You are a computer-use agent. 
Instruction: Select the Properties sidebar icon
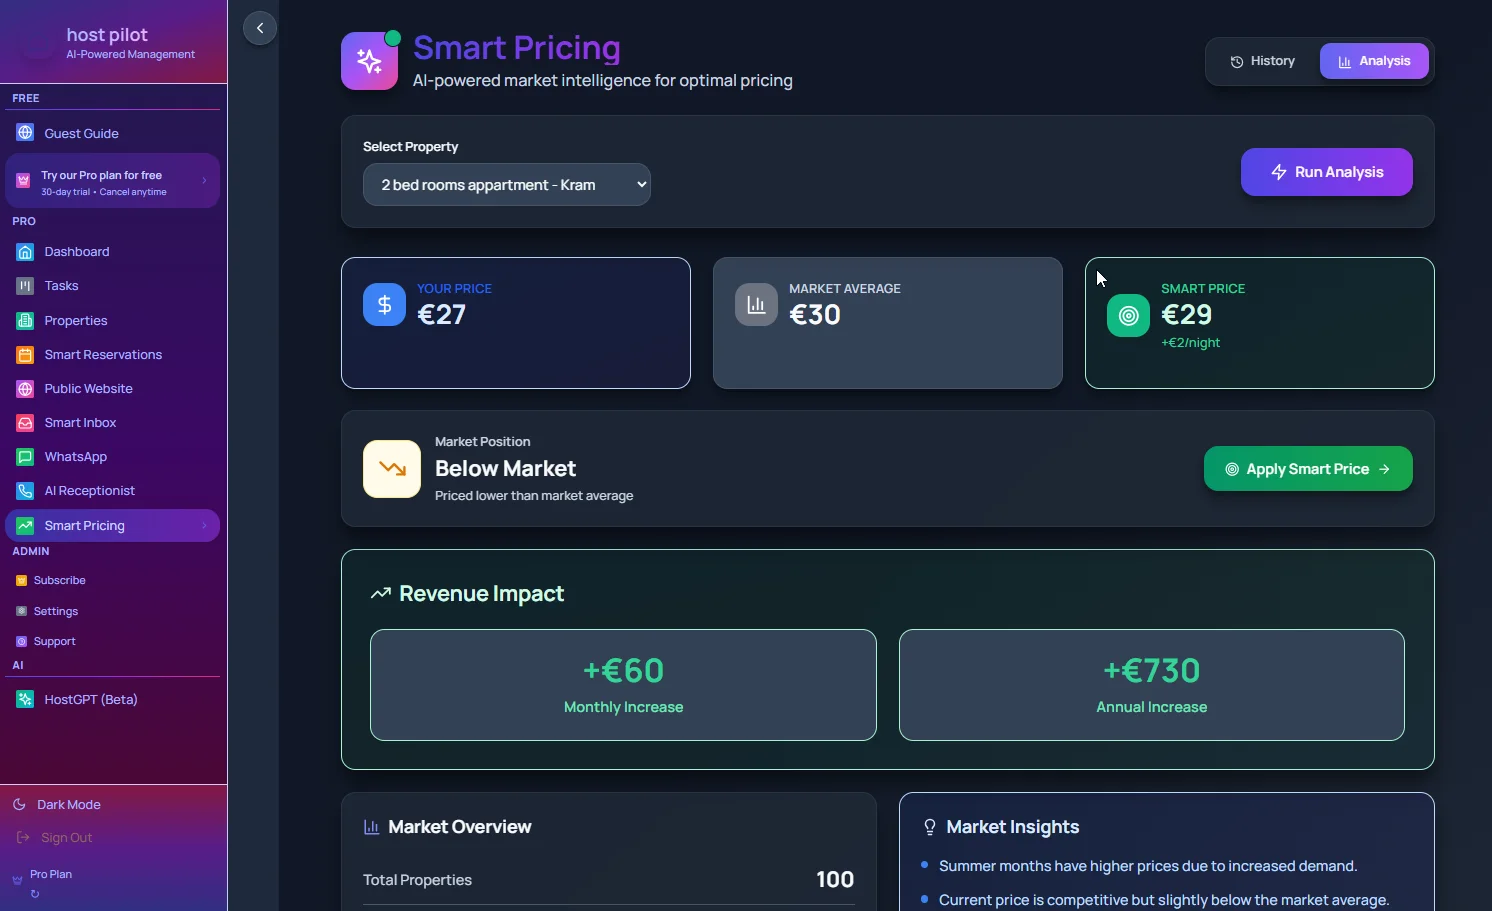click(23, 321)
